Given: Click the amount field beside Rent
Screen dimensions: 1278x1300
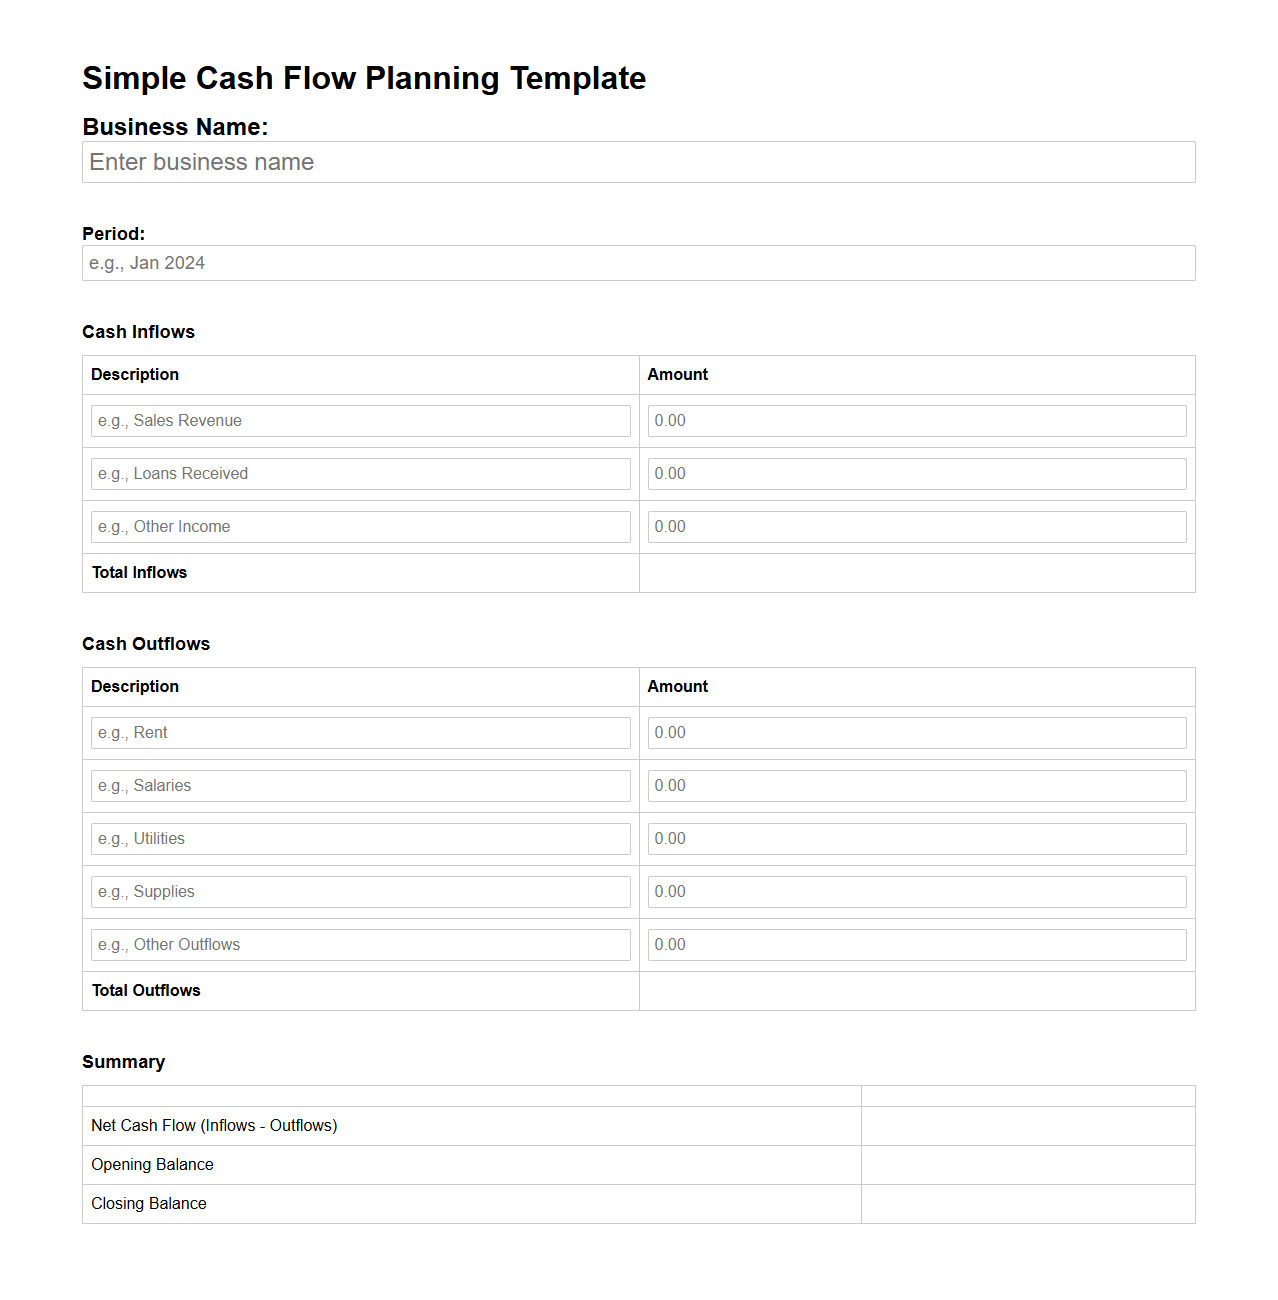Looking at the screenshot, I should click(916, 732).
